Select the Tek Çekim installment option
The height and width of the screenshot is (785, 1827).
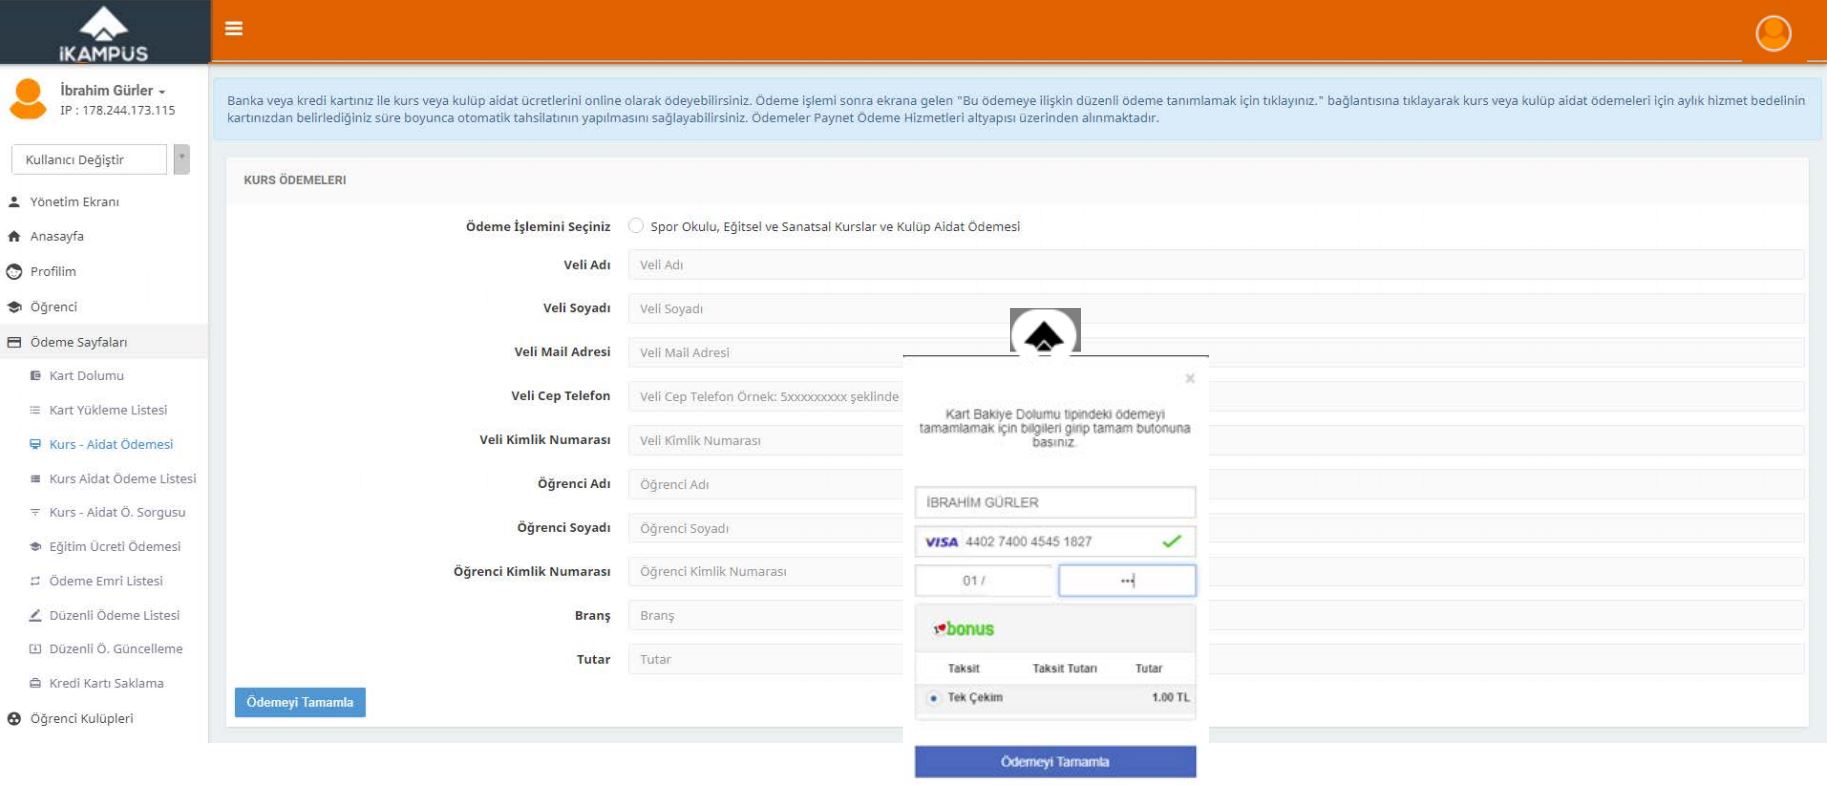(933, 698)
